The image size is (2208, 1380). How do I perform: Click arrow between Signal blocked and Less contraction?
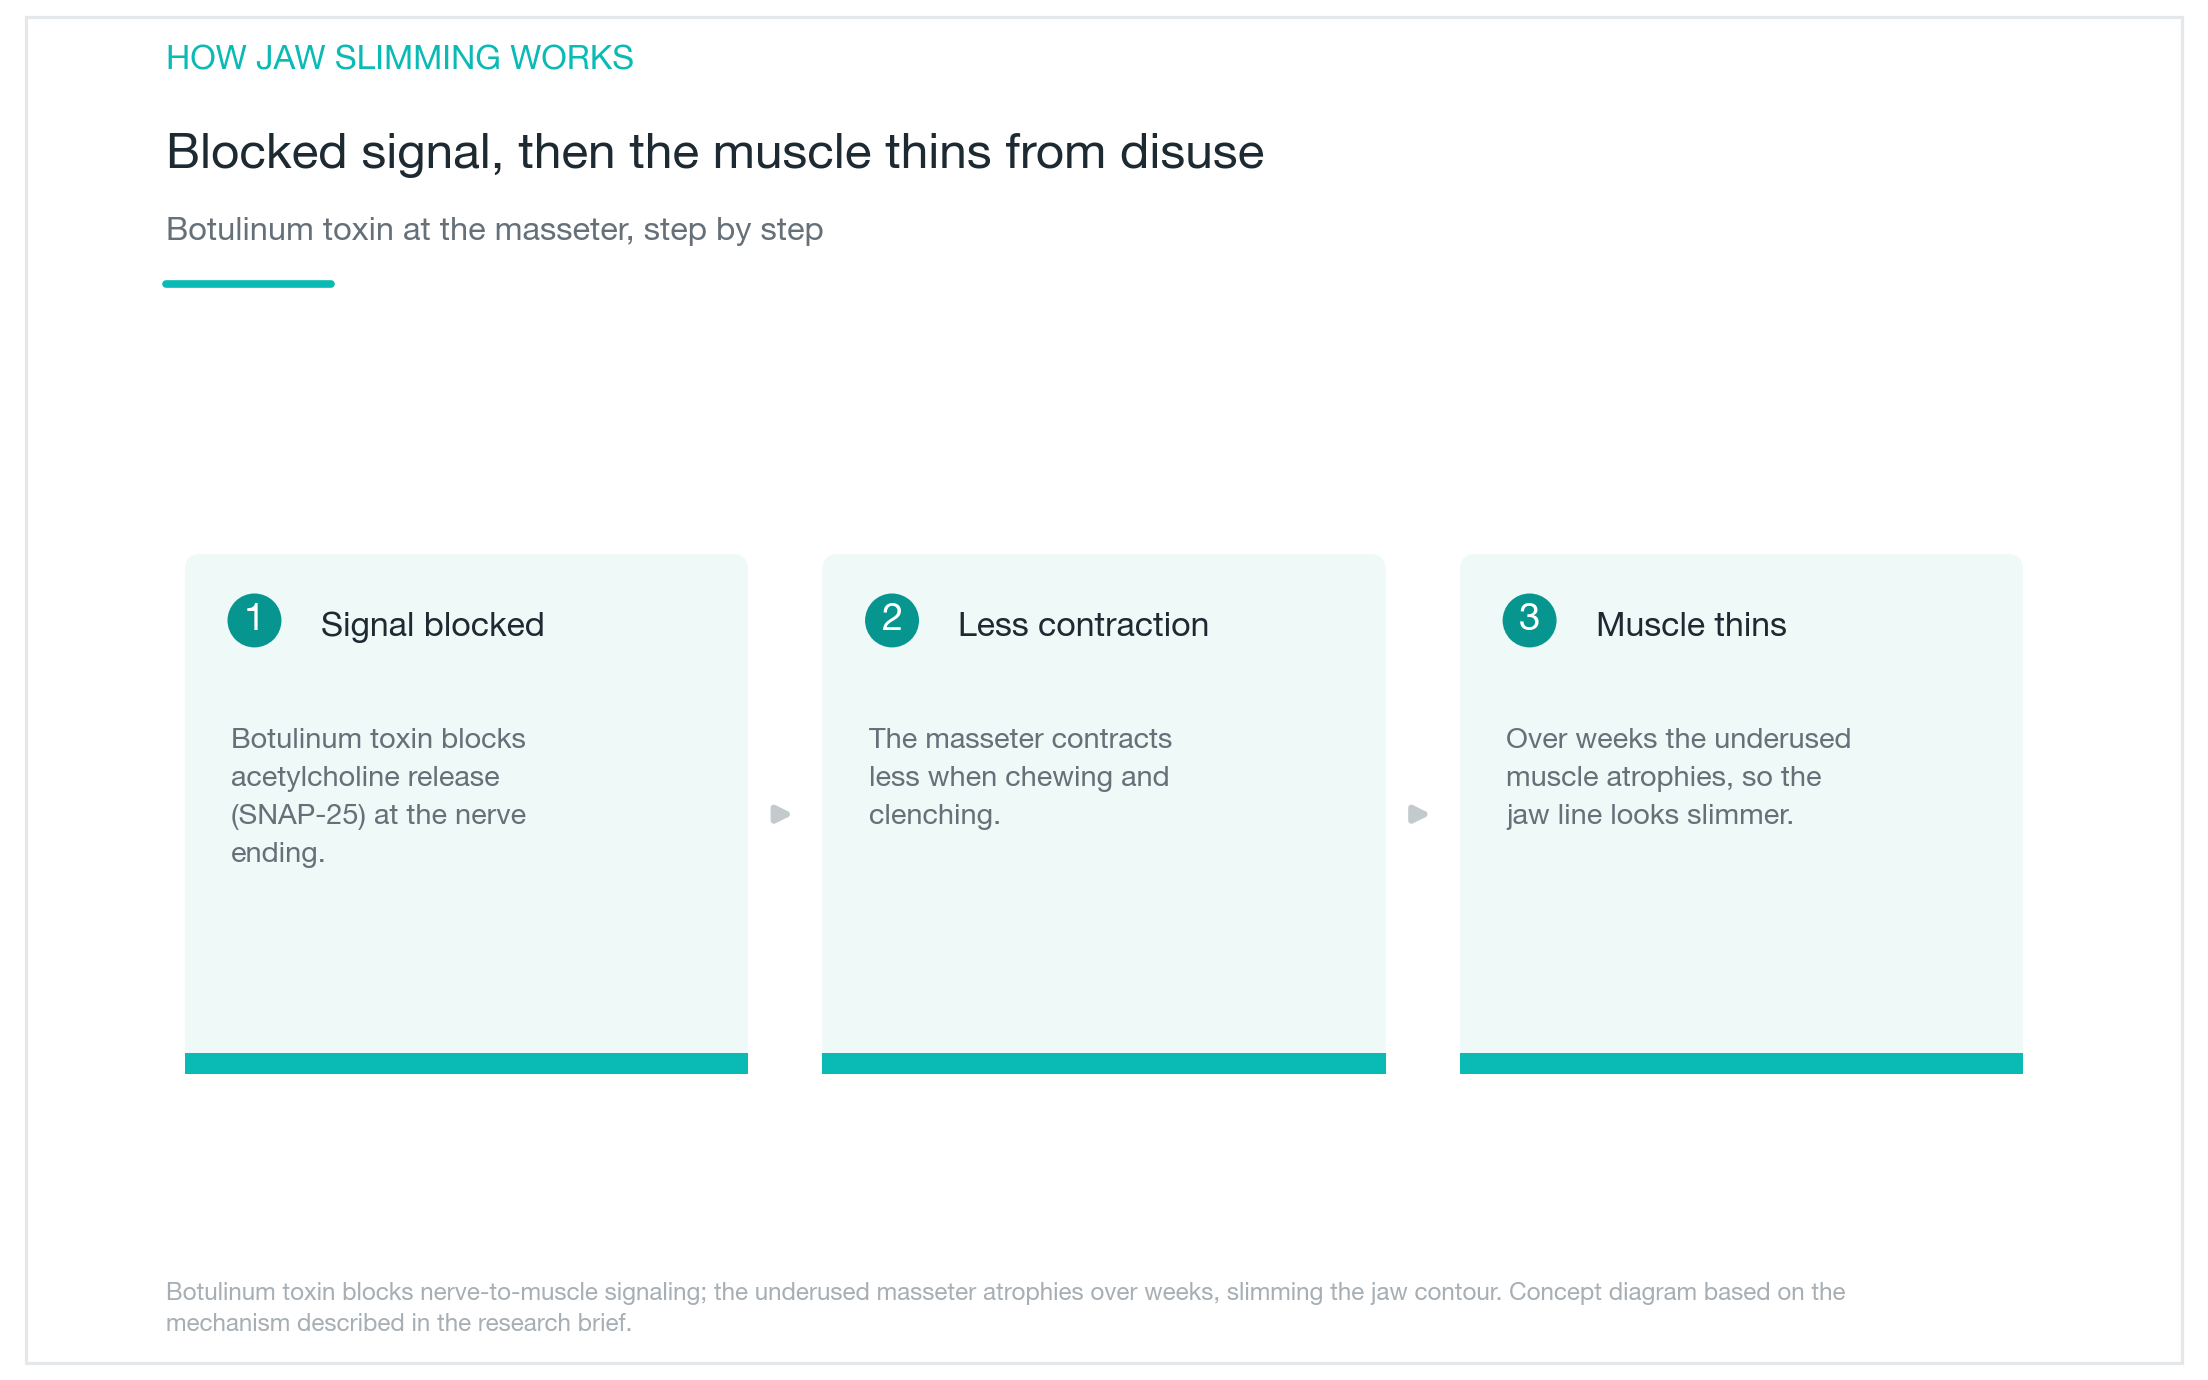point(781,814)
